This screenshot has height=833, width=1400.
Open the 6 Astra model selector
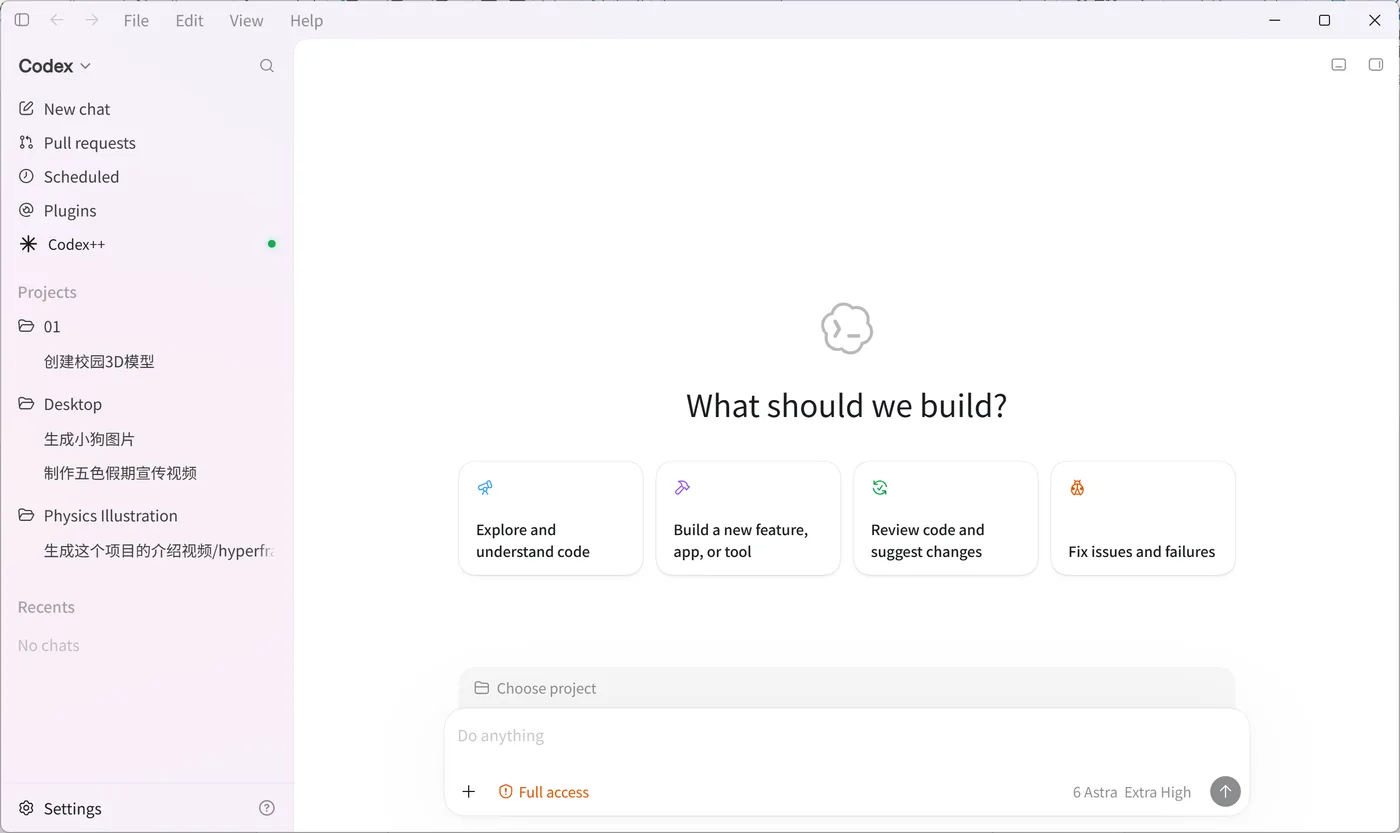1132,792
